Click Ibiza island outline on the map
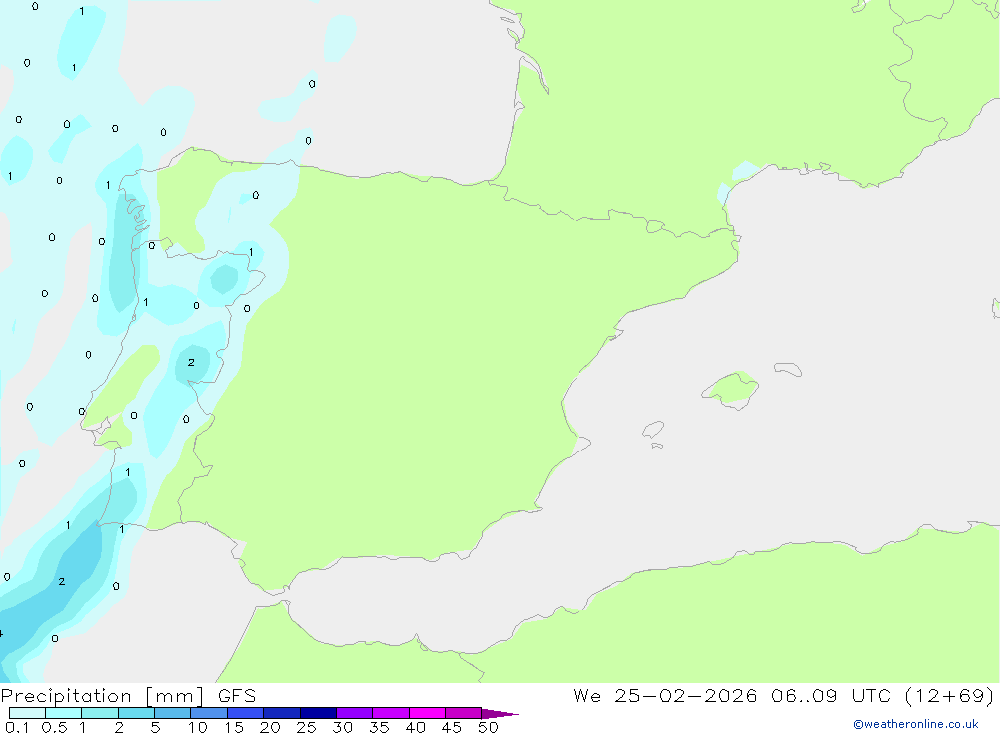Image resolution: width=1000 pixels, height=733 pixels. (652, 430)
